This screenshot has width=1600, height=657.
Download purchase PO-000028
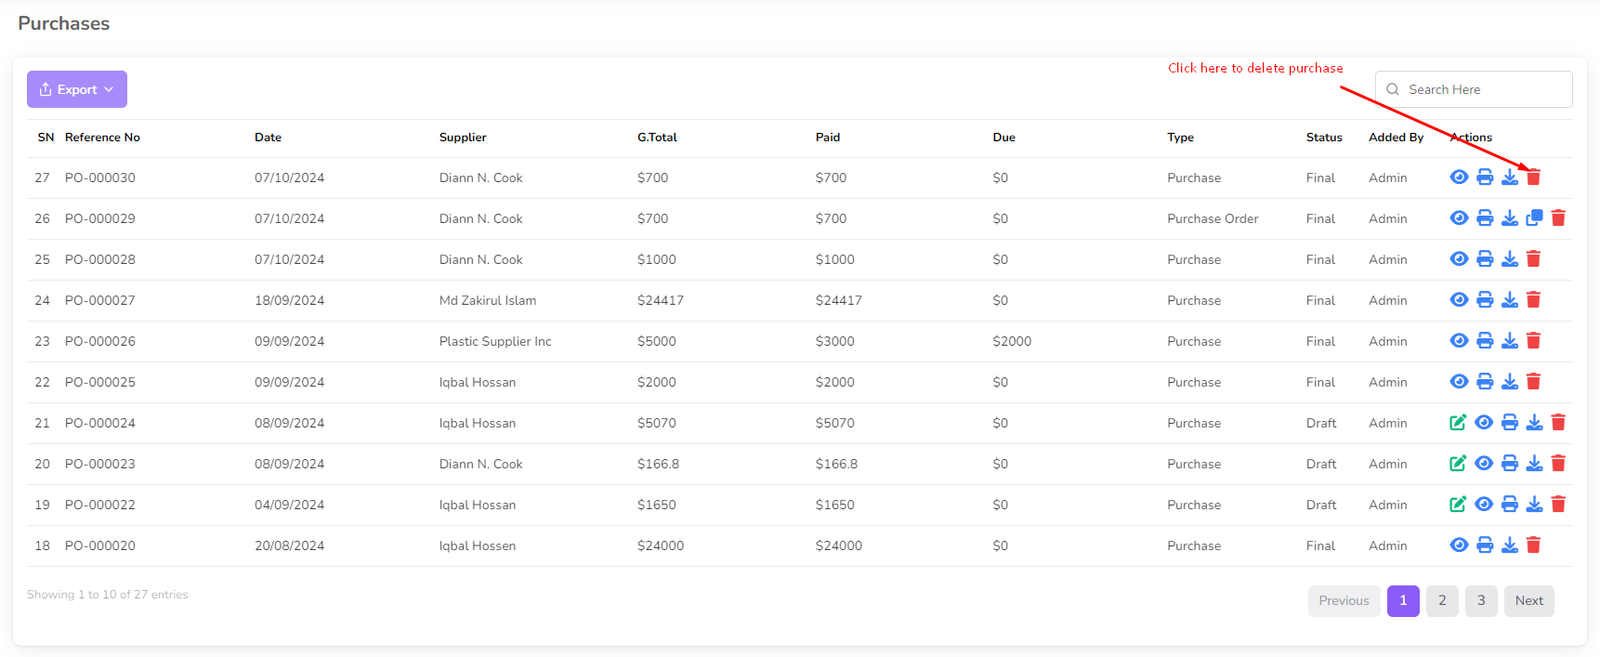coord(1509,260)
